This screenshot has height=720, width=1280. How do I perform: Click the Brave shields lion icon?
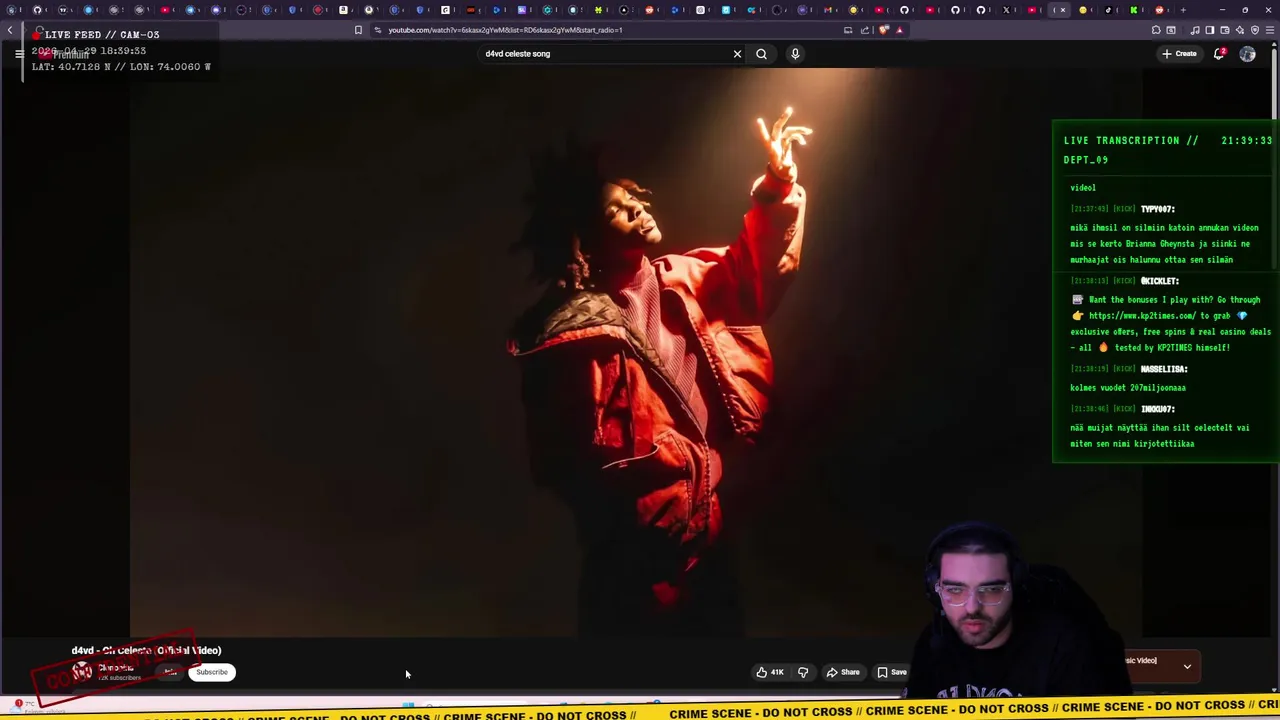pos(884,30)
